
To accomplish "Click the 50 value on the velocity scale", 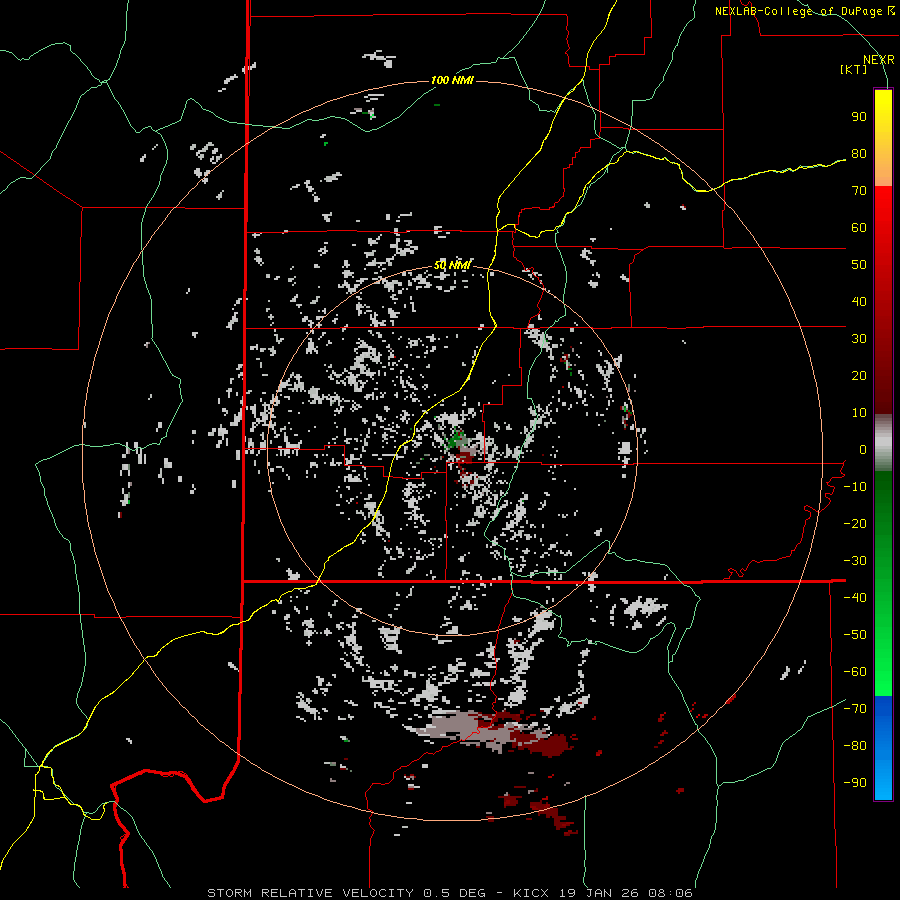I will point(859,265).
